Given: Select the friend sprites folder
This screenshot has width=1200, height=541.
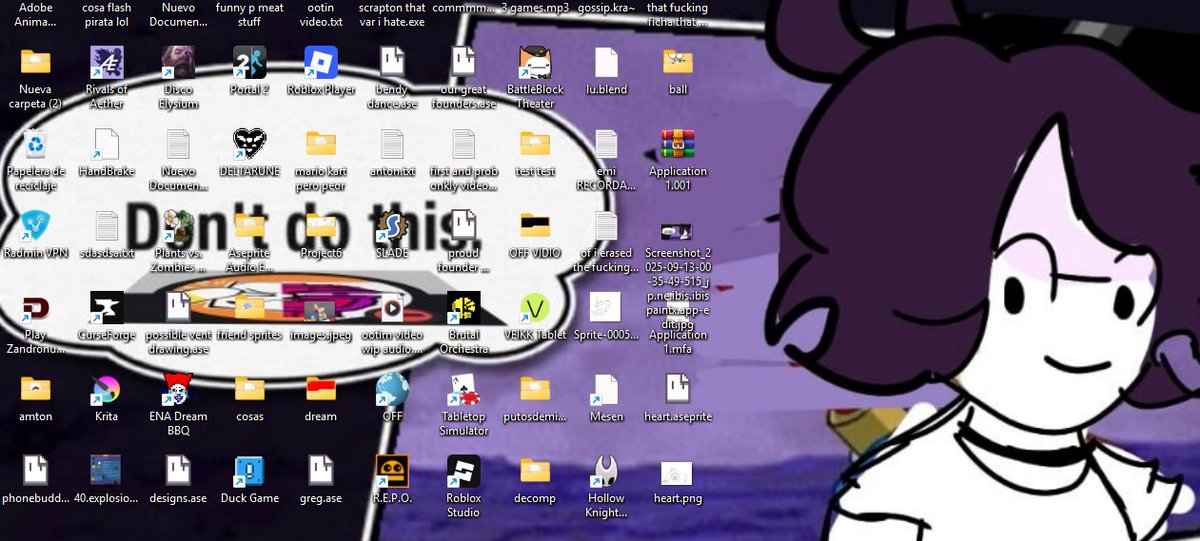Looking at the screenshot, I should [249, 308].
